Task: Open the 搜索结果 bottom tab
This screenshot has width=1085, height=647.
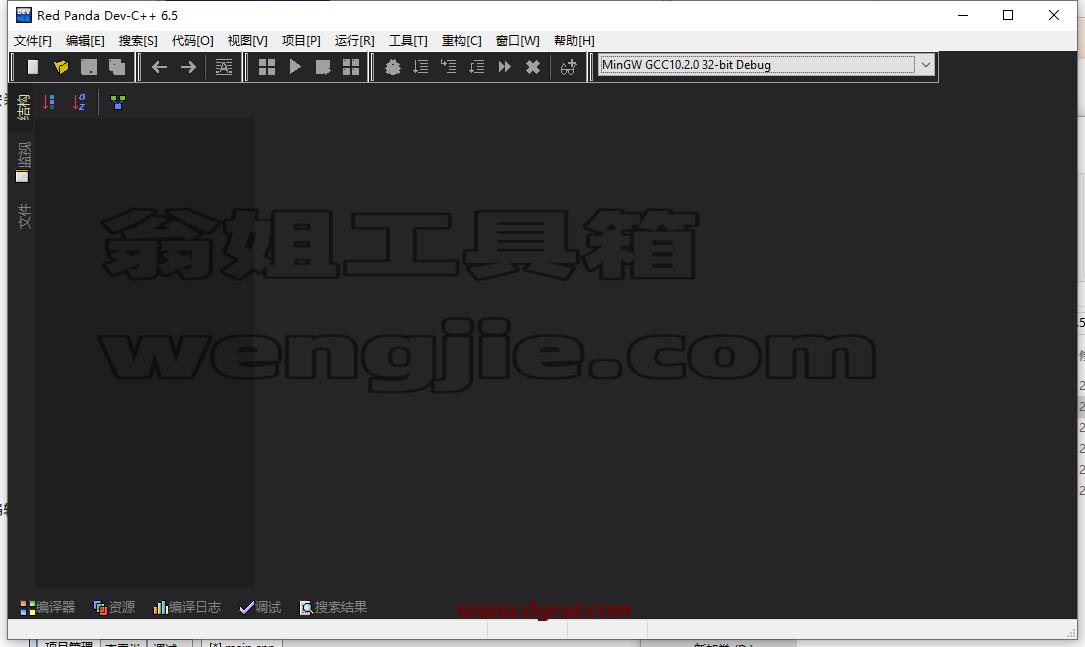Action: pos(334,608)
